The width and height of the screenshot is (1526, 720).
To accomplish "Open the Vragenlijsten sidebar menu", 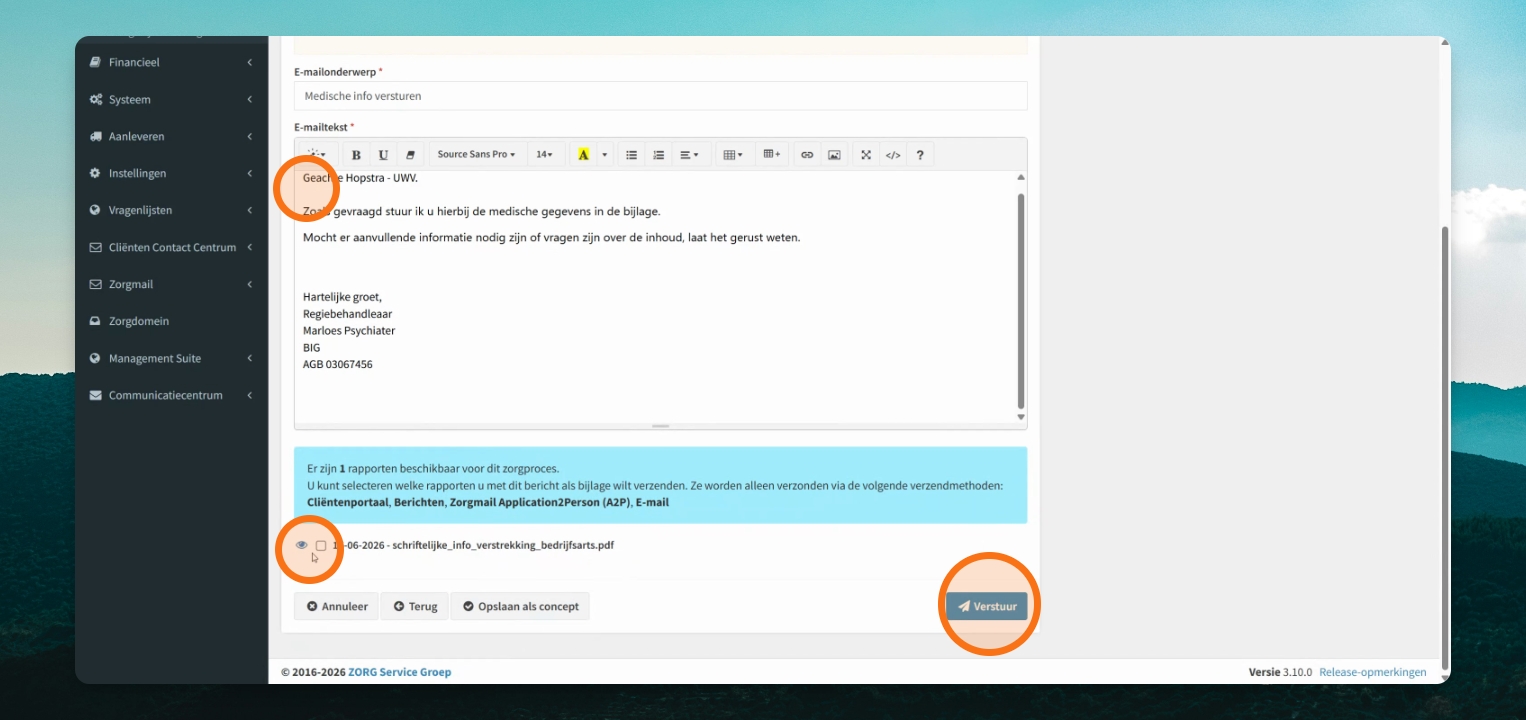I will point(171,210).
